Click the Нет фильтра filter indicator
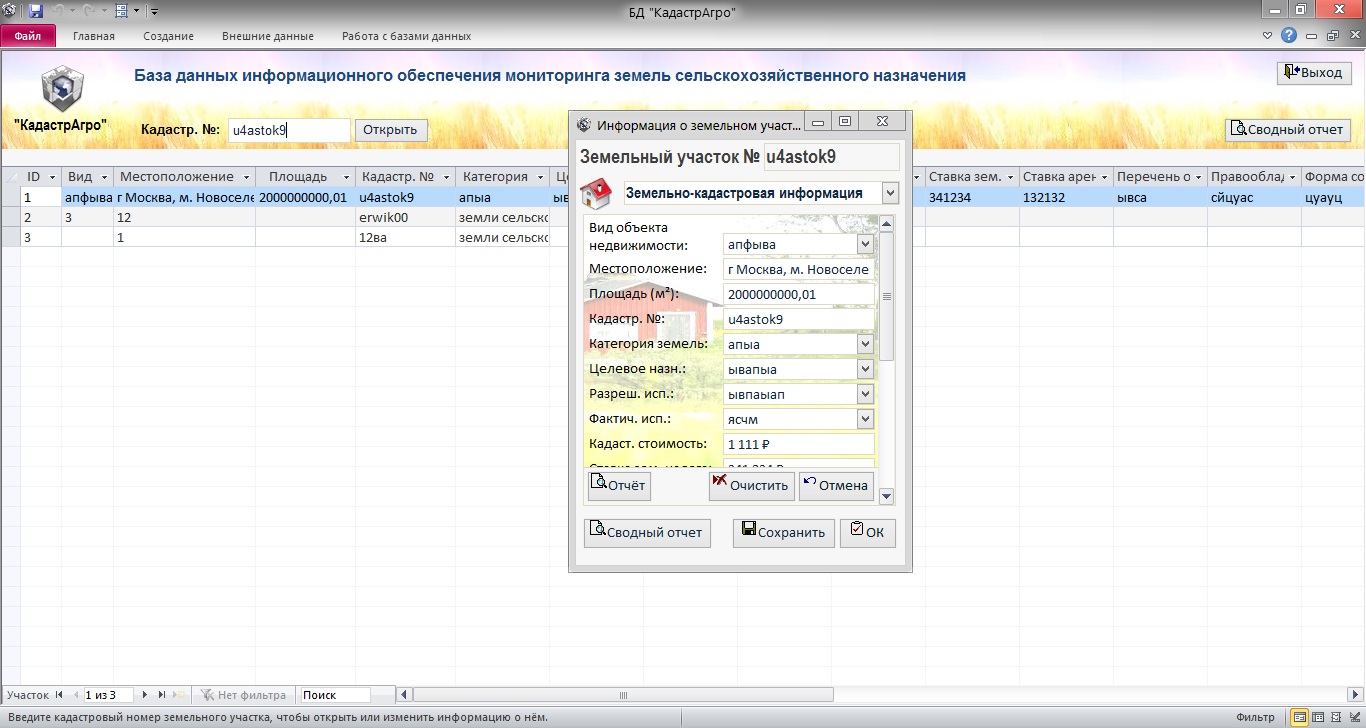1366x728 pixels. tap(243, 695)
